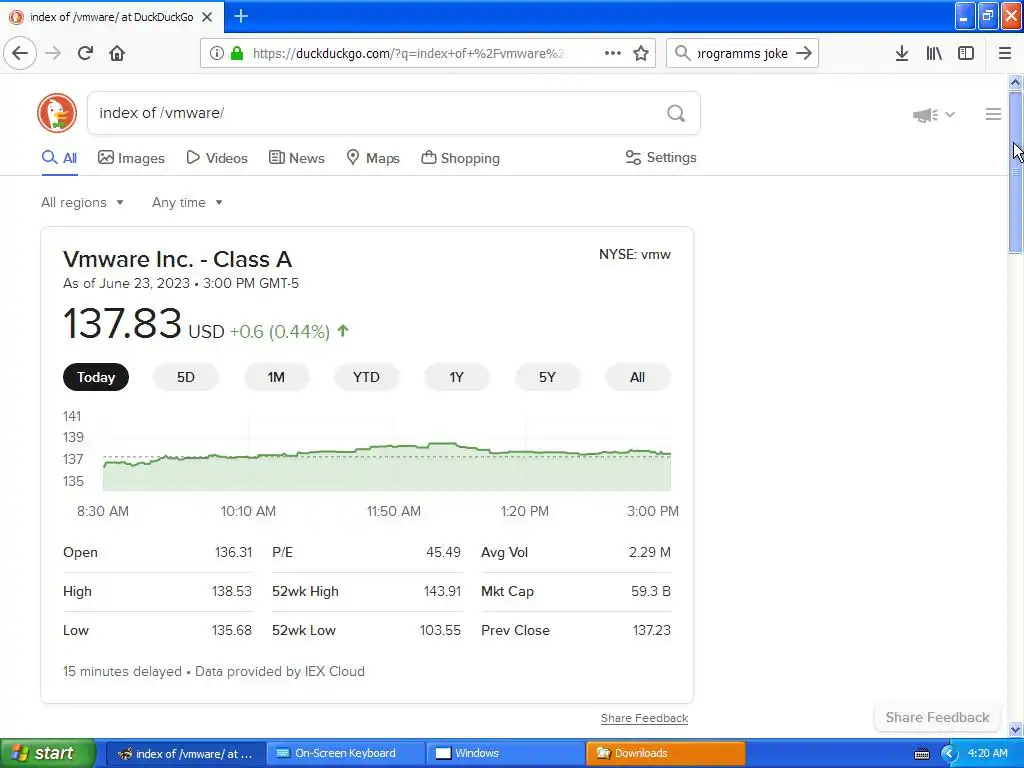Expand hidden system tray icons arrow
Viewport: 1024px width, 768px height.
[950, 754]
